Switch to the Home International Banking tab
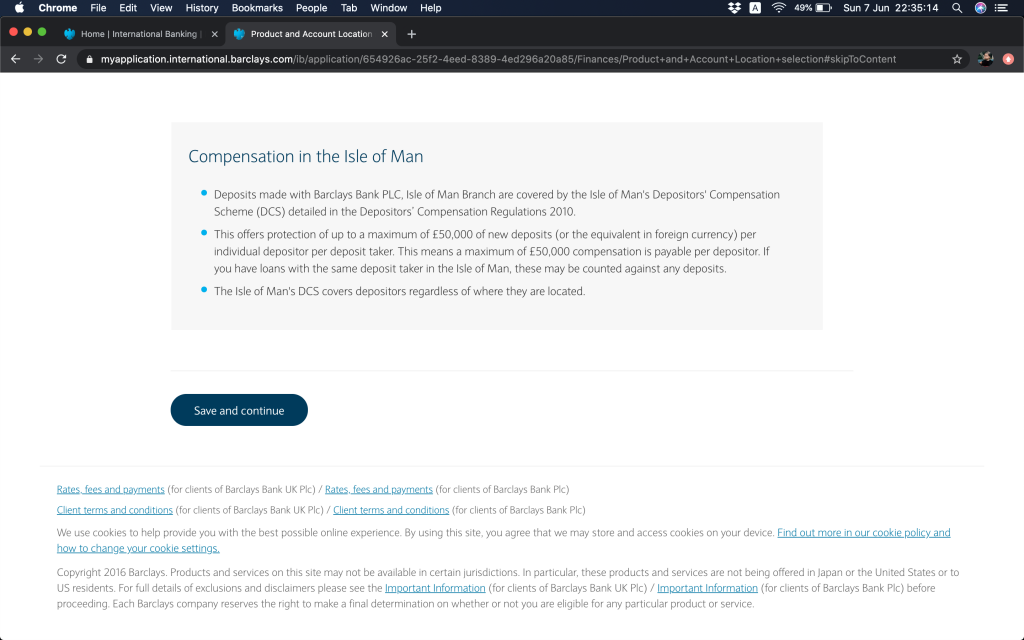This screenshot has width=1024, height=640. pos(135,34)
